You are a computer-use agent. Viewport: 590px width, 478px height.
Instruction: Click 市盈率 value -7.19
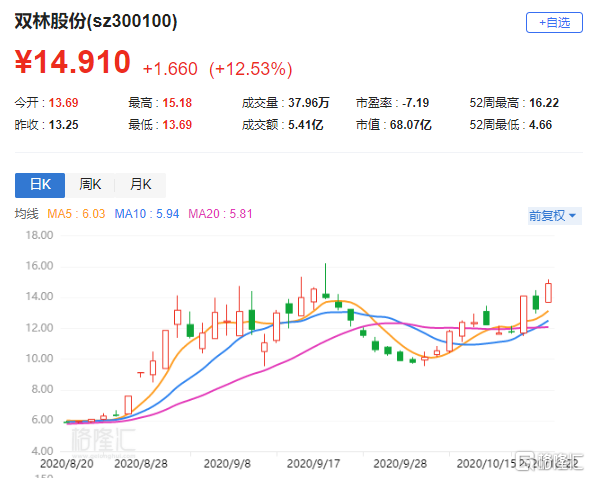[415, 103]
